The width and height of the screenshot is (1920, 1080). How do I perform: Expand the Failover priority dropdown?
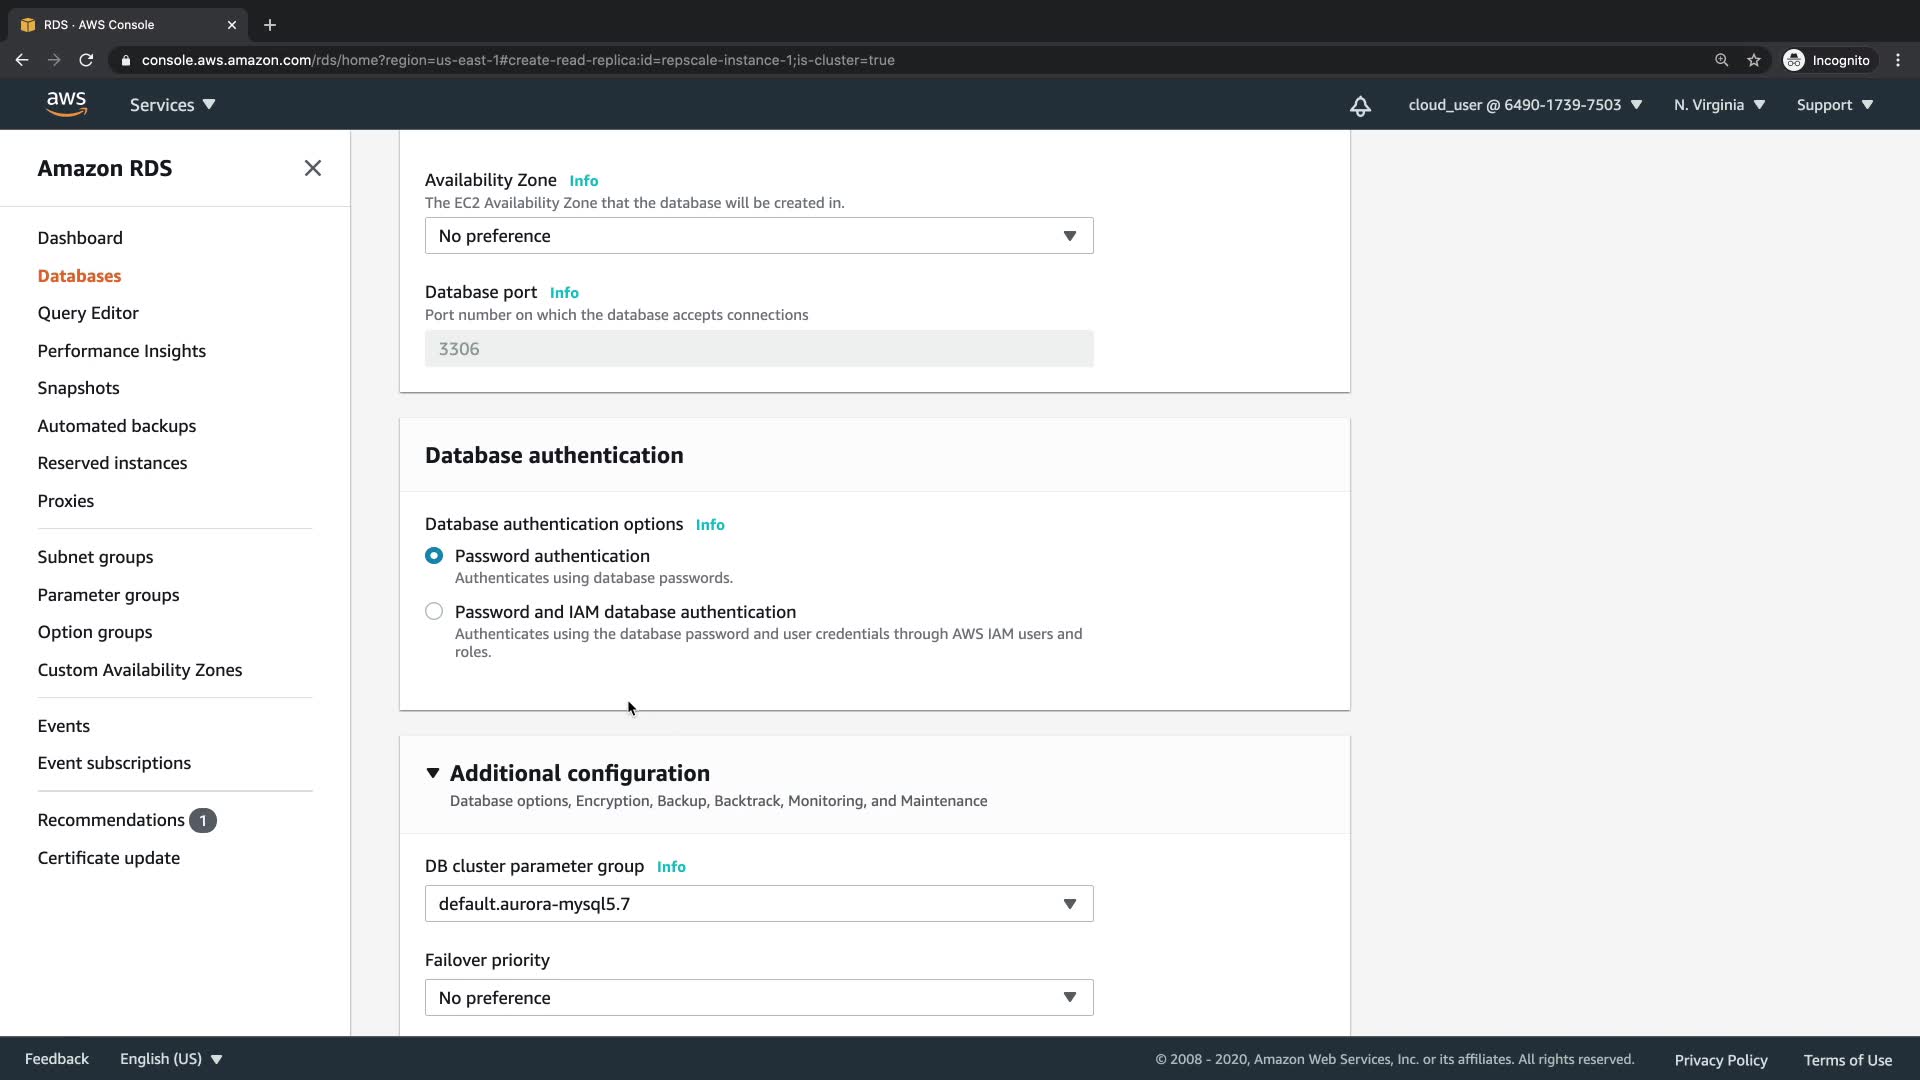pyautogui.click(x=758, y=998)
